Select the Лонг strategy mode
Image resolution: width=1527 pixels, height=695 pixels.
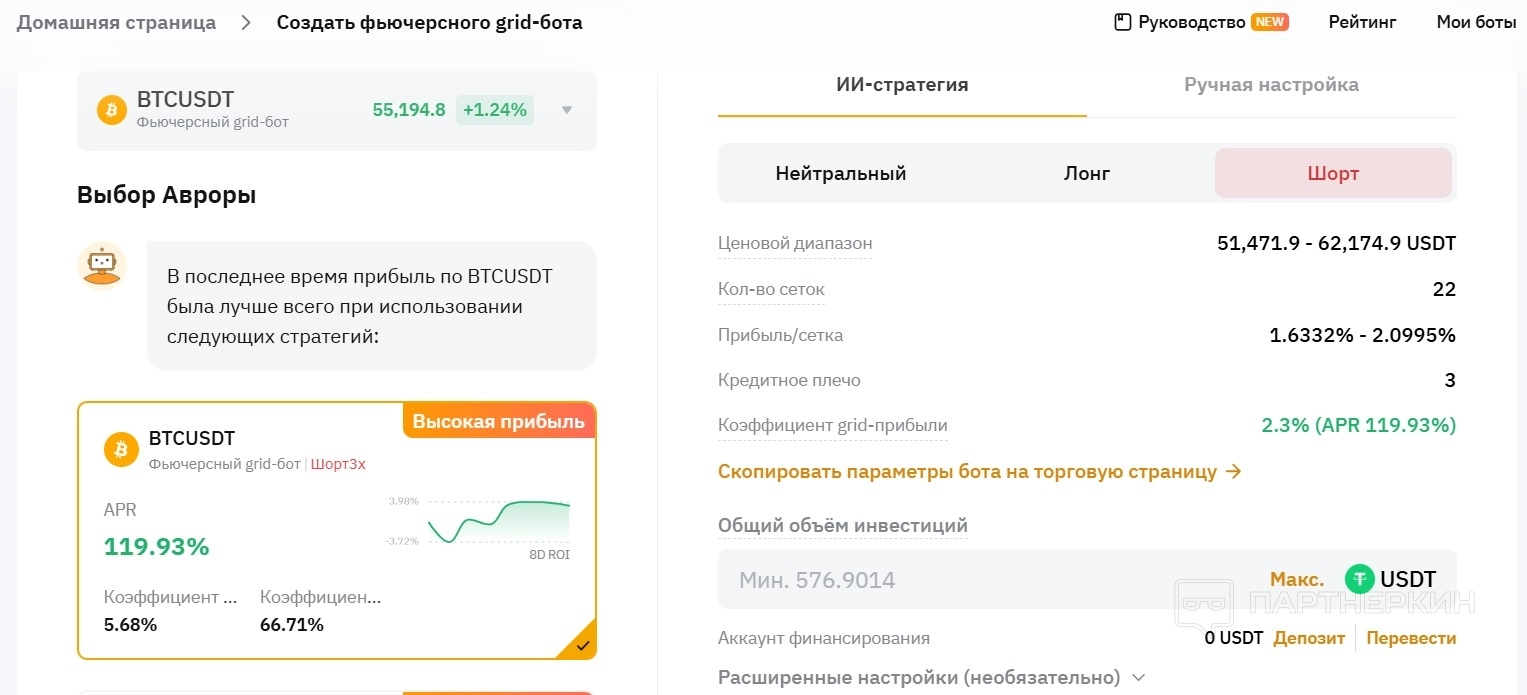[1086, 173]
